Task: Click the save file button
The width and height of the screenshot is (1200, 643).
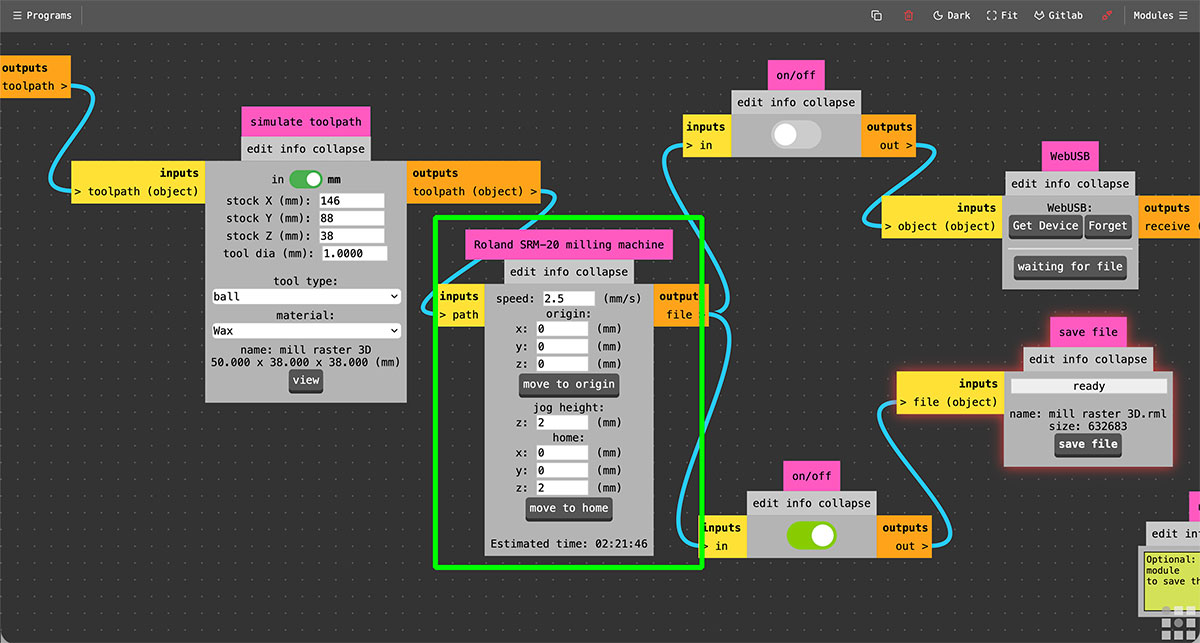Action: click(x=1087, y=444)
